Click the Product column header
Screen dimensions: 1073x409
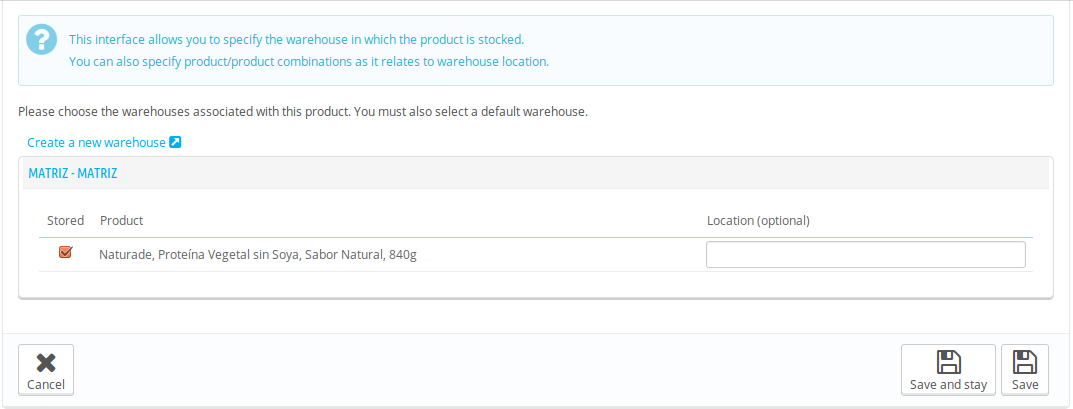[x=121, y=220]
